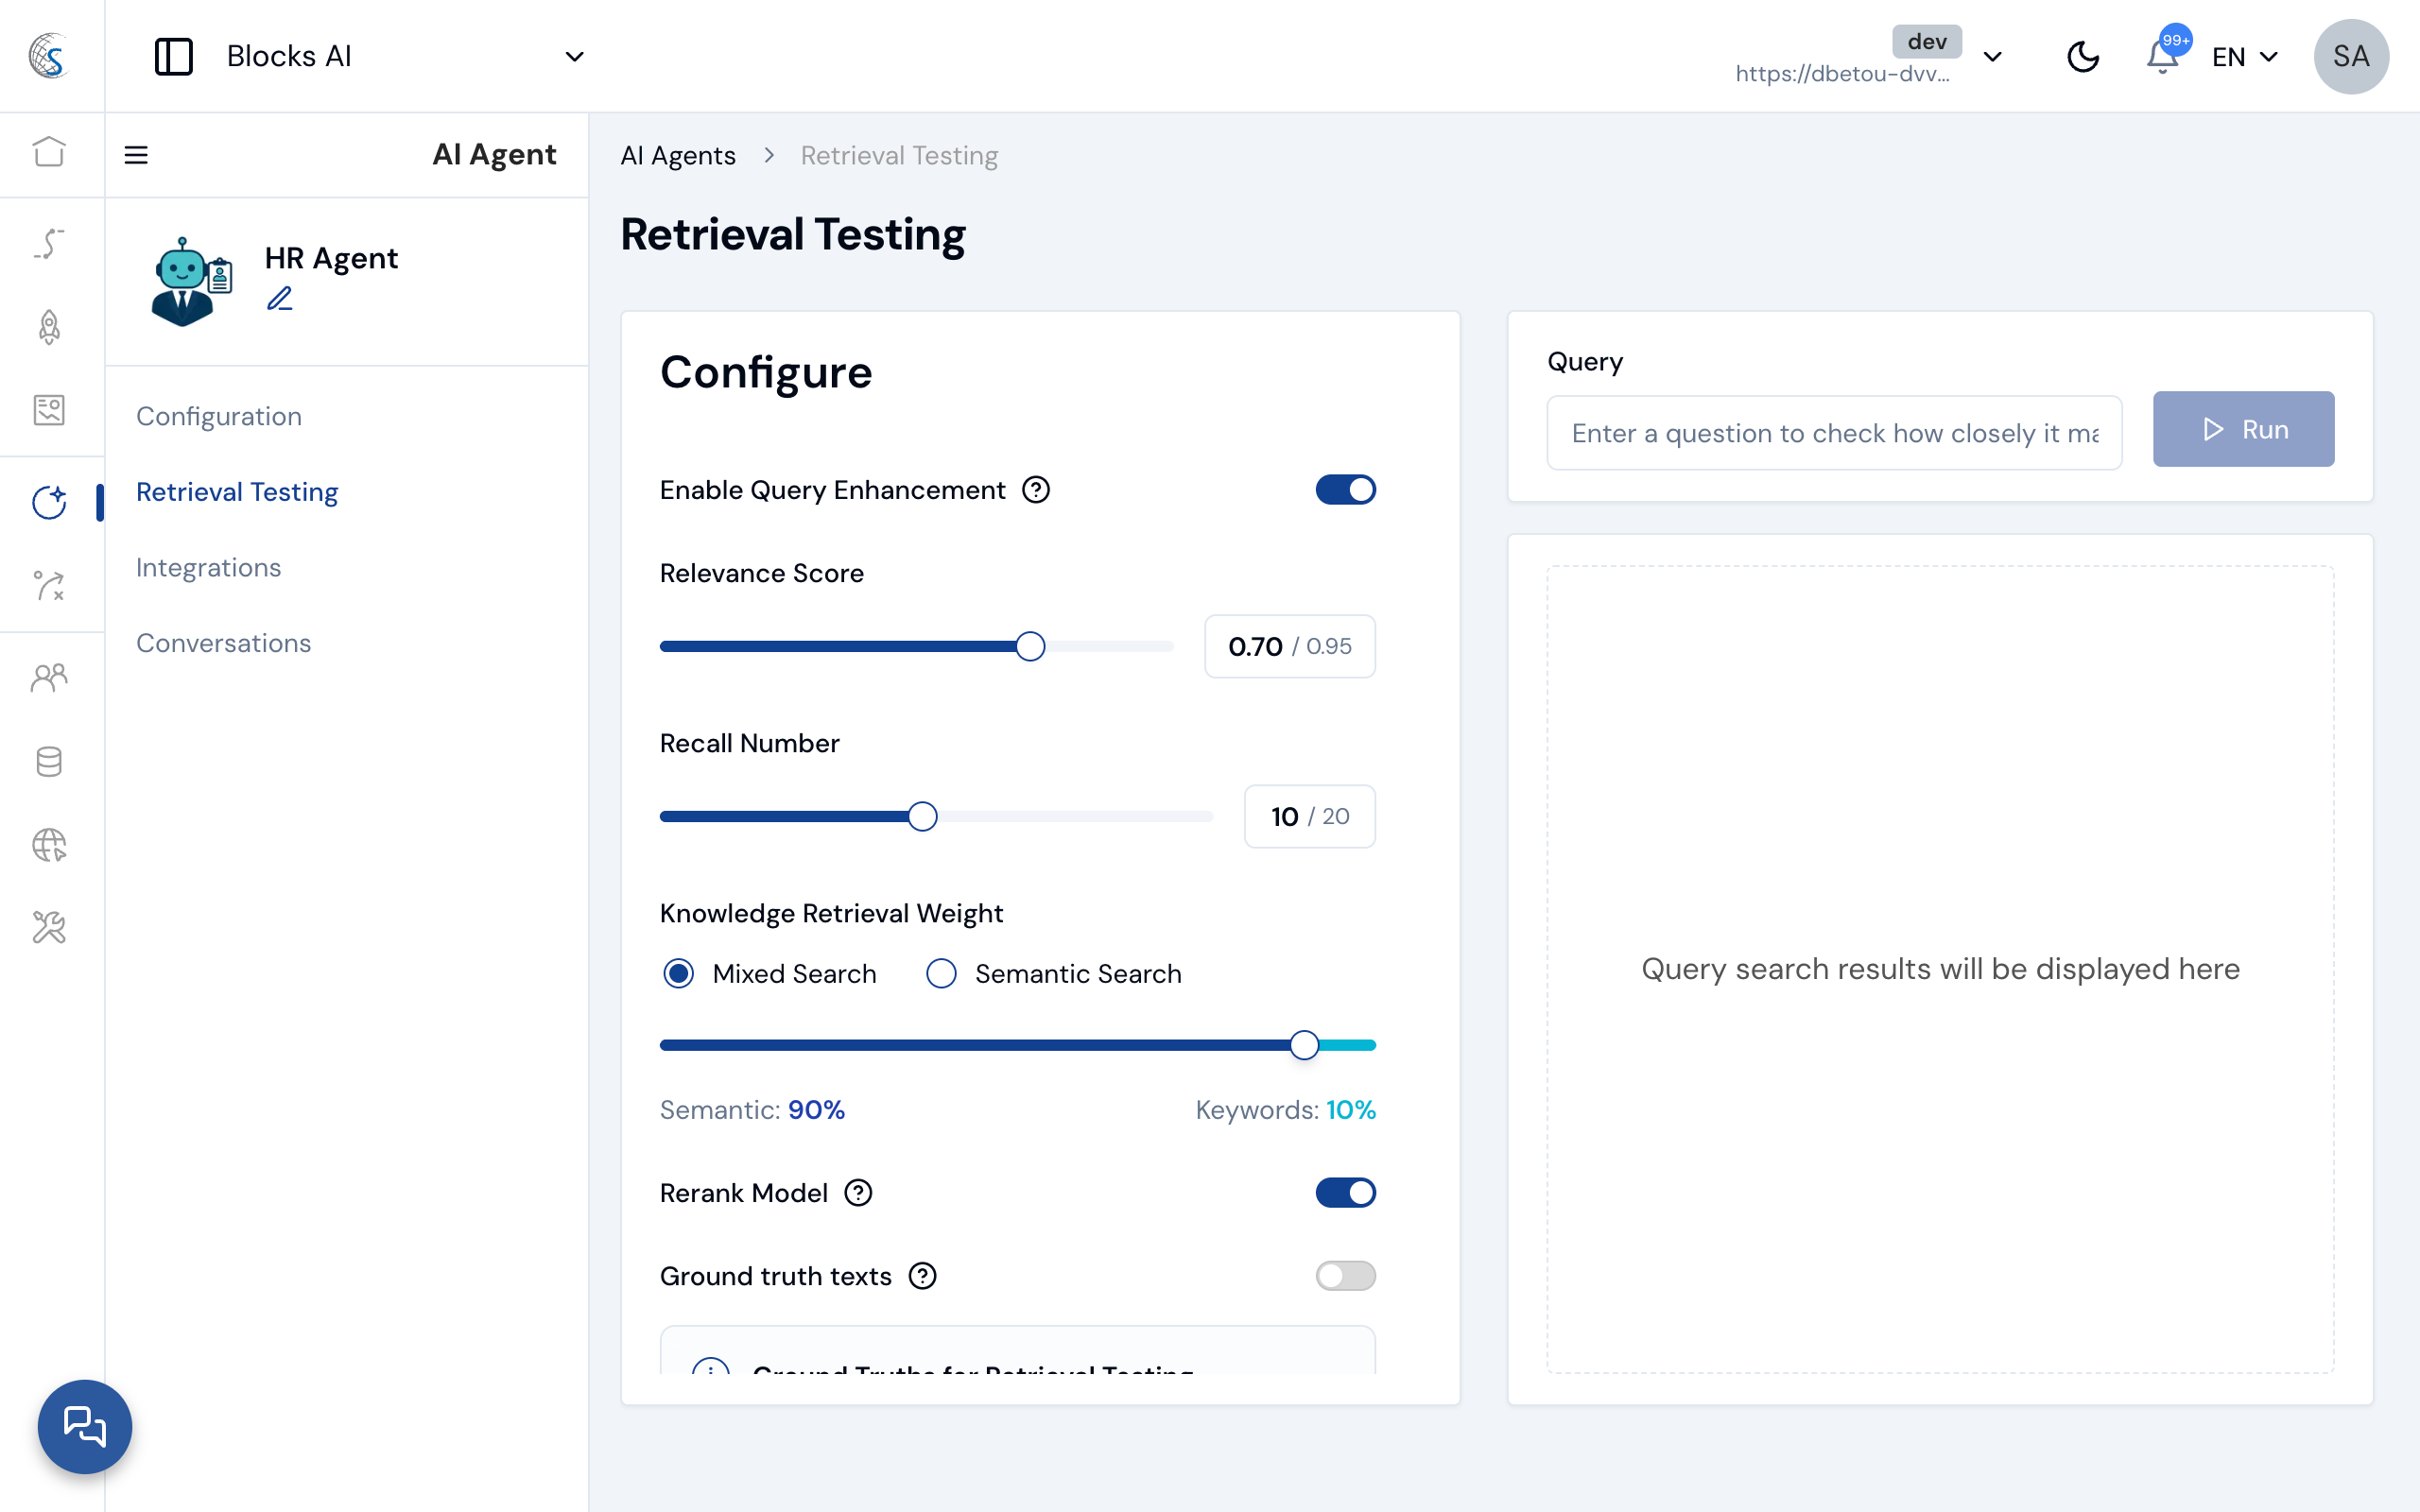Open the Integrations section
The image size is (2420, 1512).
[208, 567]
